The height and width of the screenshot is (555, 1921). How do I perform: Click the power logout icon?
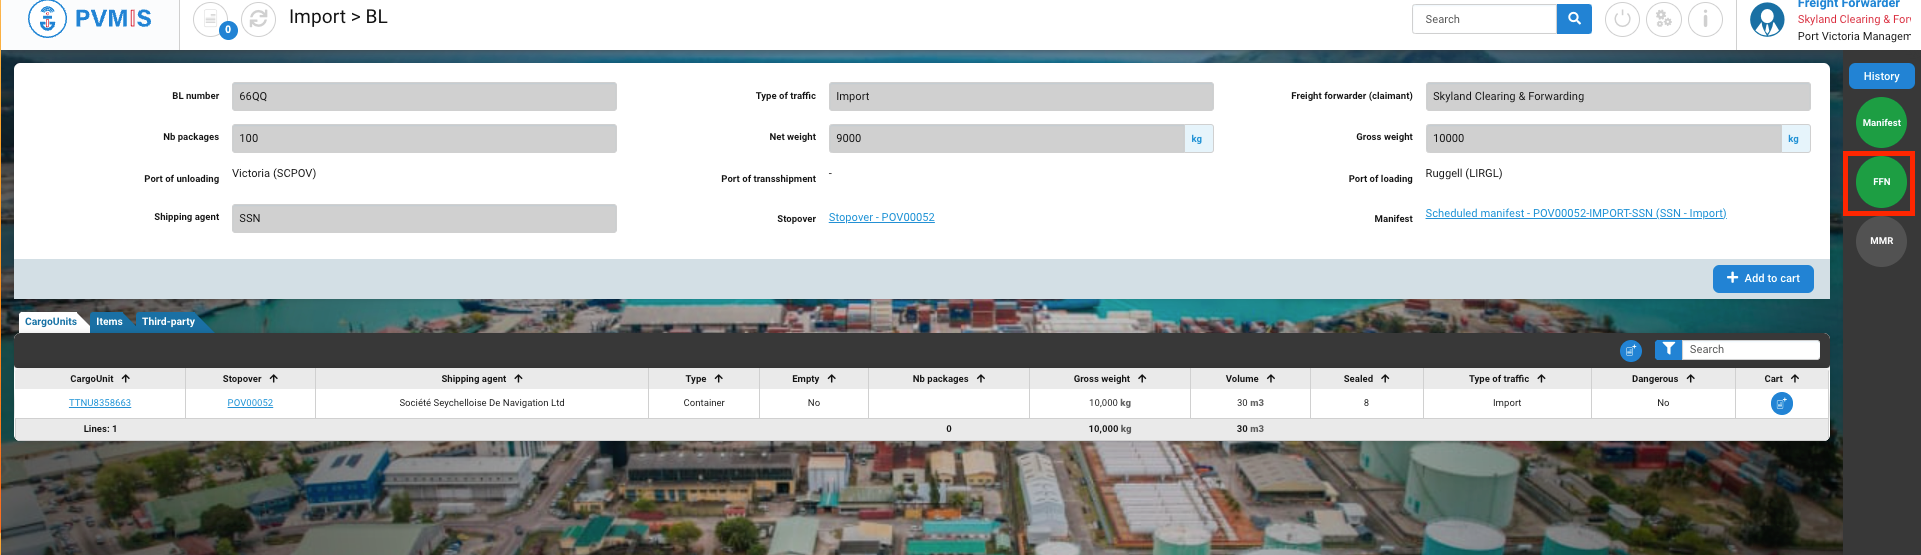tap(1622, 19)
